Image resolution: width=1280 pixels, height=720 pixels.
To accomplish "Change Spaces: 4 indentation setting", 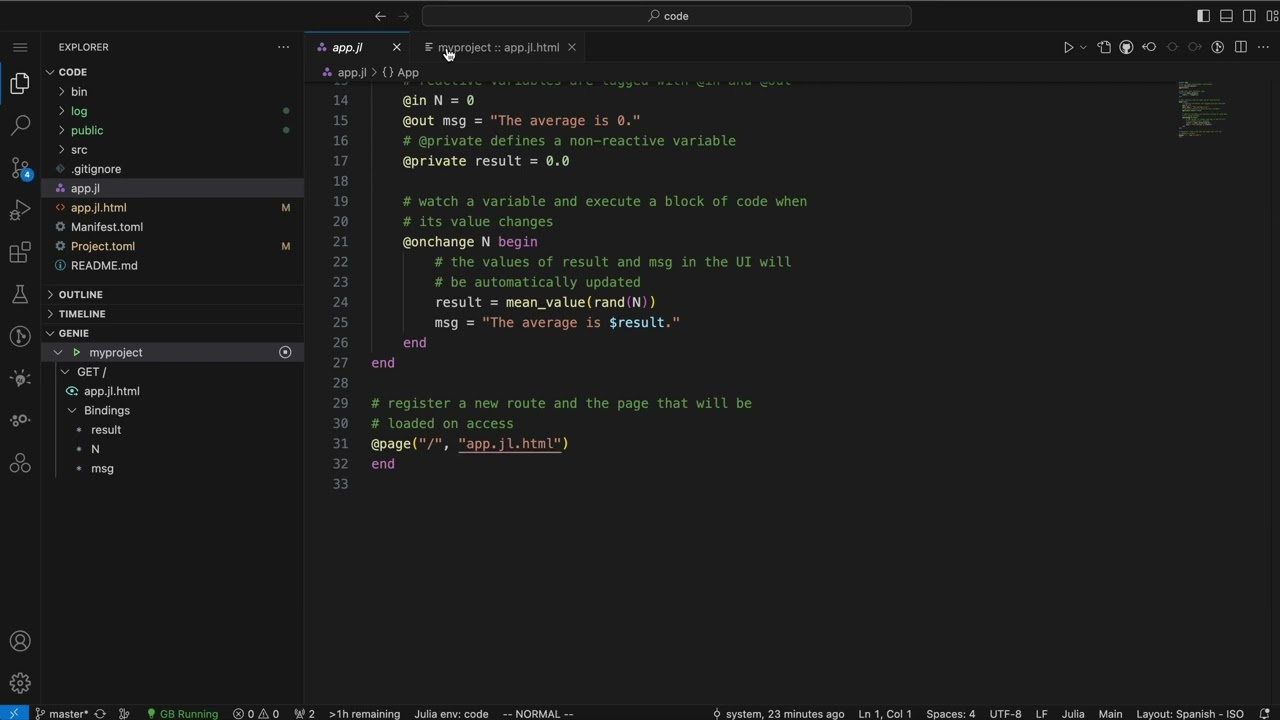I will [950, 714].
